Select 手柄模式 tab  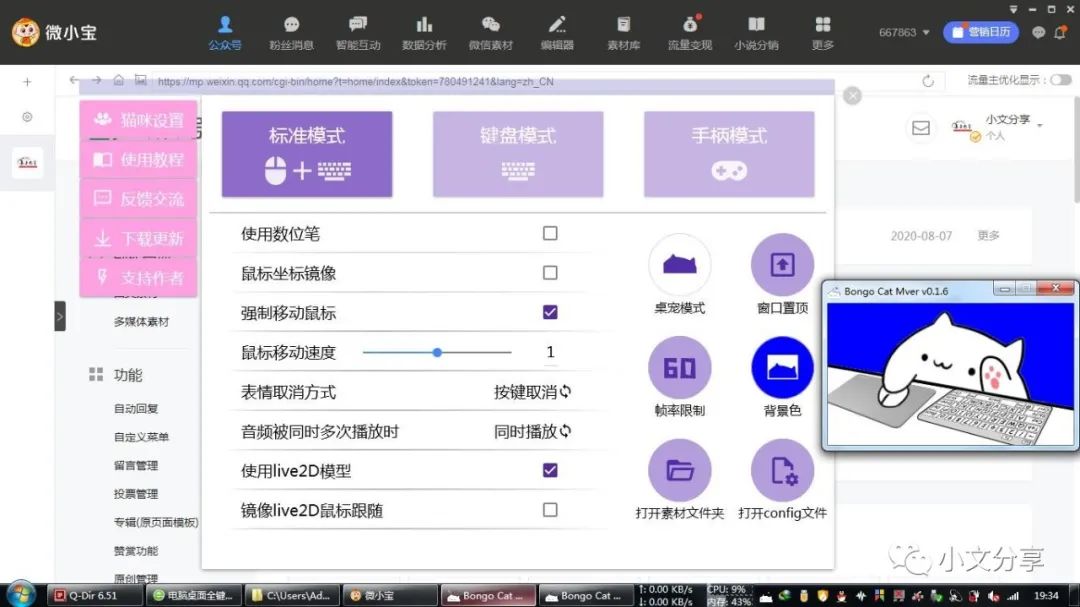729,154
